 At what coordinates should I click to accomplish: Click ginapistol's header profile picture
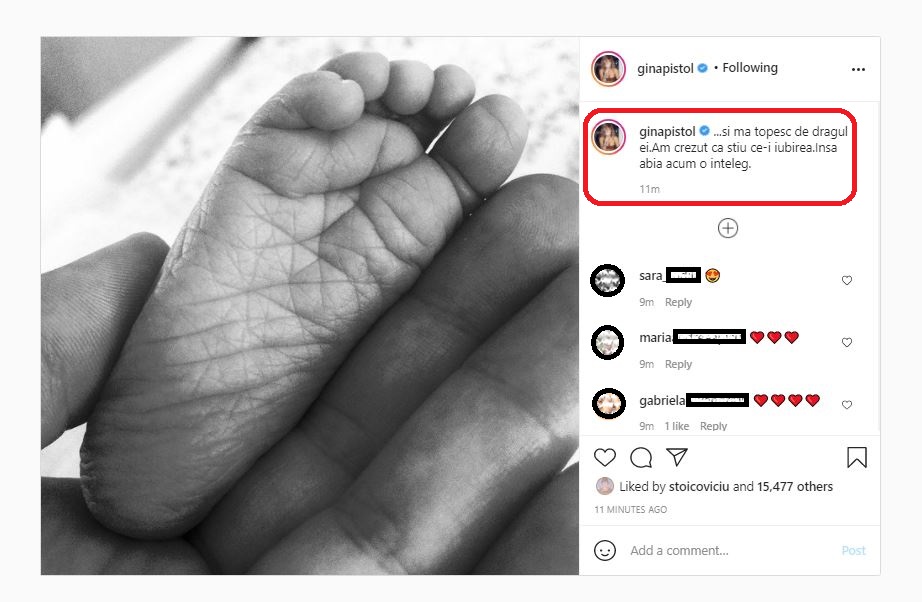click(x=609, y=68)
